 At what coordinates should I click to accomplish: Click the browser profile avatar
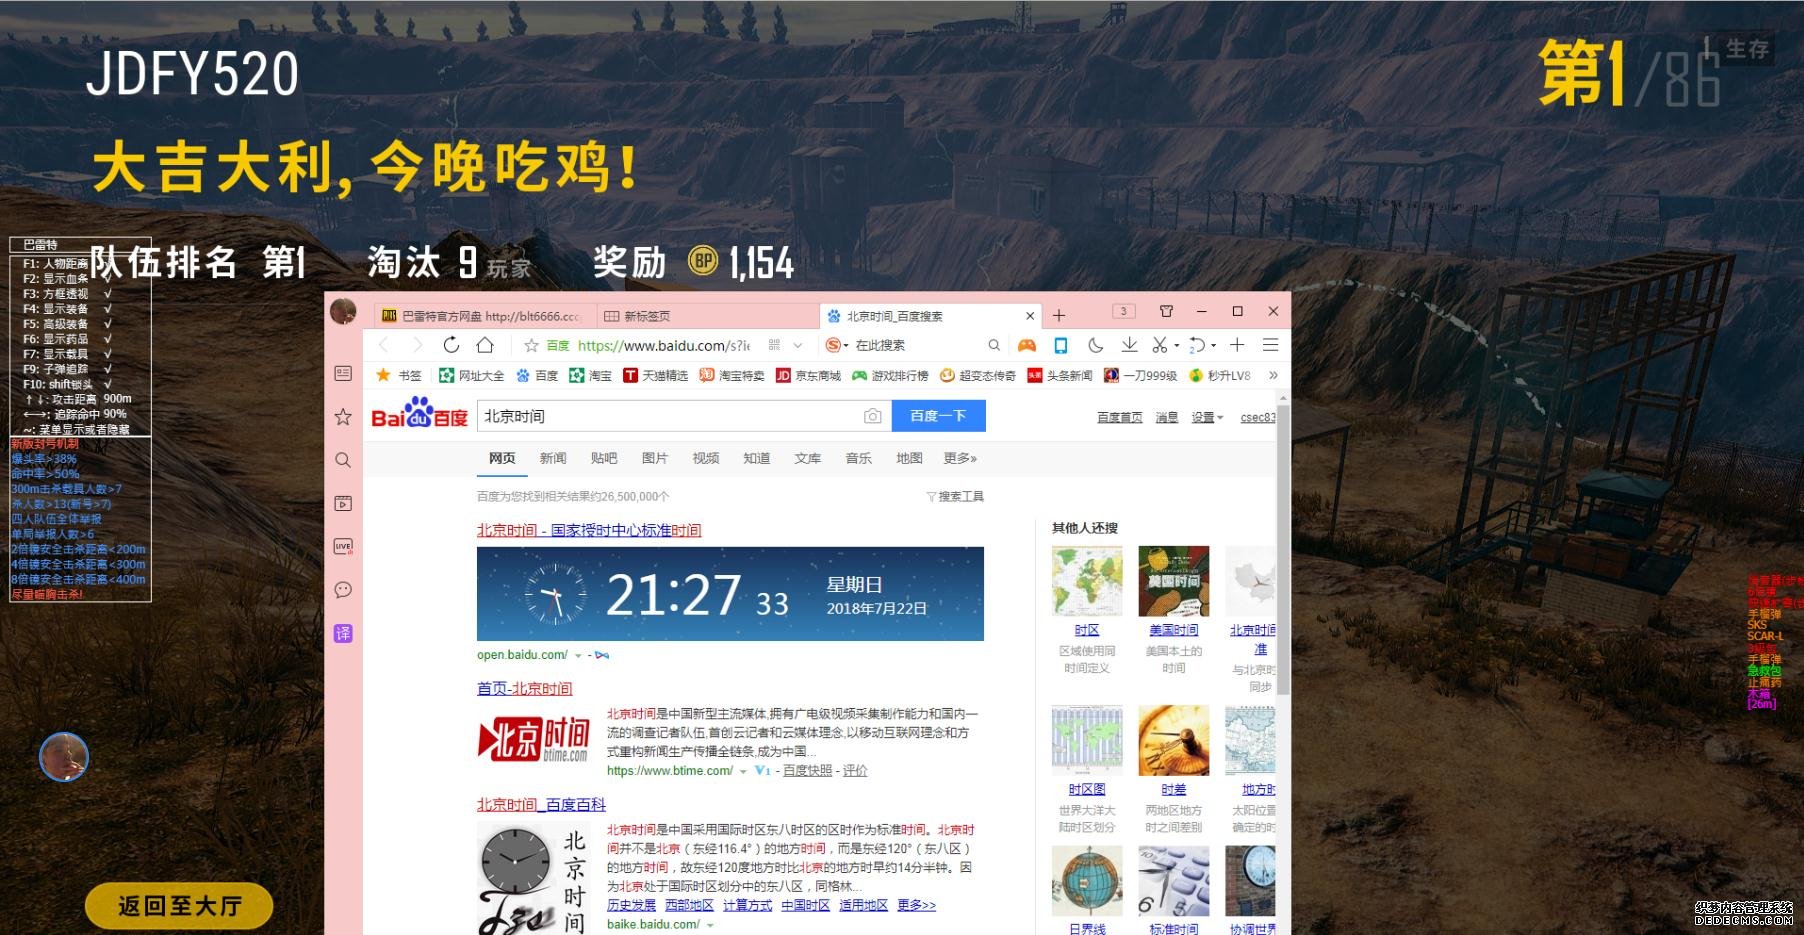click(x=343, y=311)
